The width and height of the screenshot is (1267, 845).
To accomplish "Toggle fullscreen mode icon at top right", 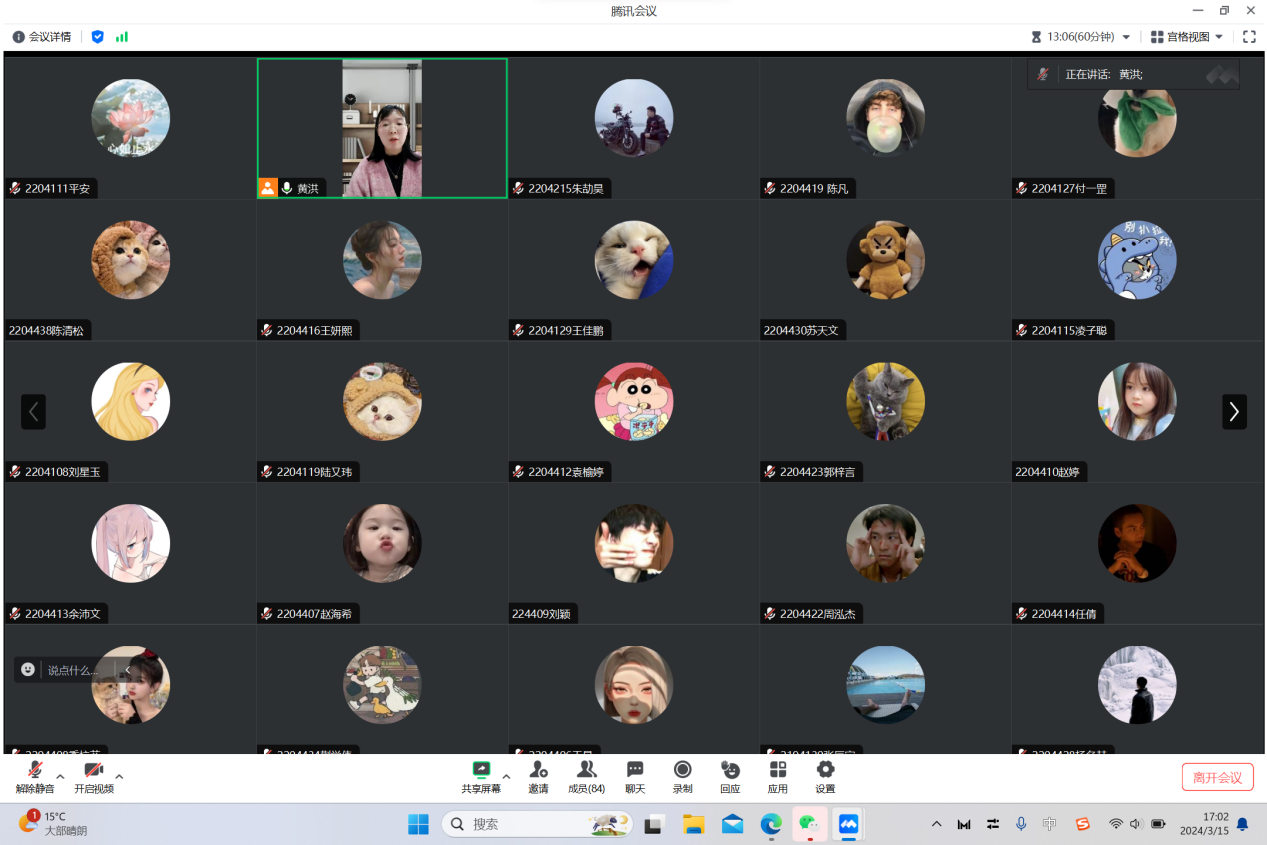I will click(x=1249, y=37).
